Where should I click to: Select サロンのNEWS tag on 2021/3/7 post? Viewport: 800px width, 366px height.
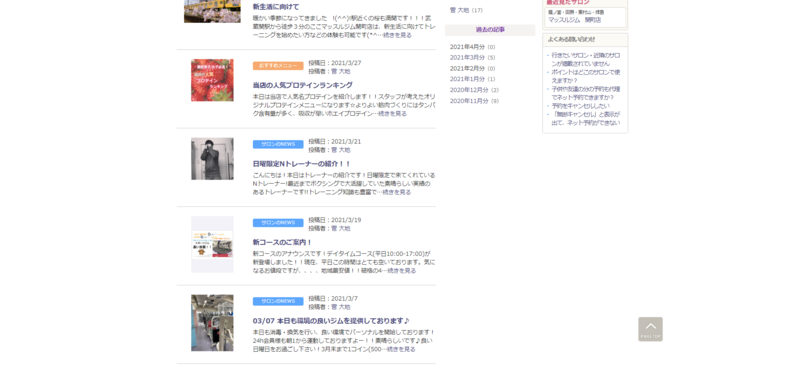[278, 302]
